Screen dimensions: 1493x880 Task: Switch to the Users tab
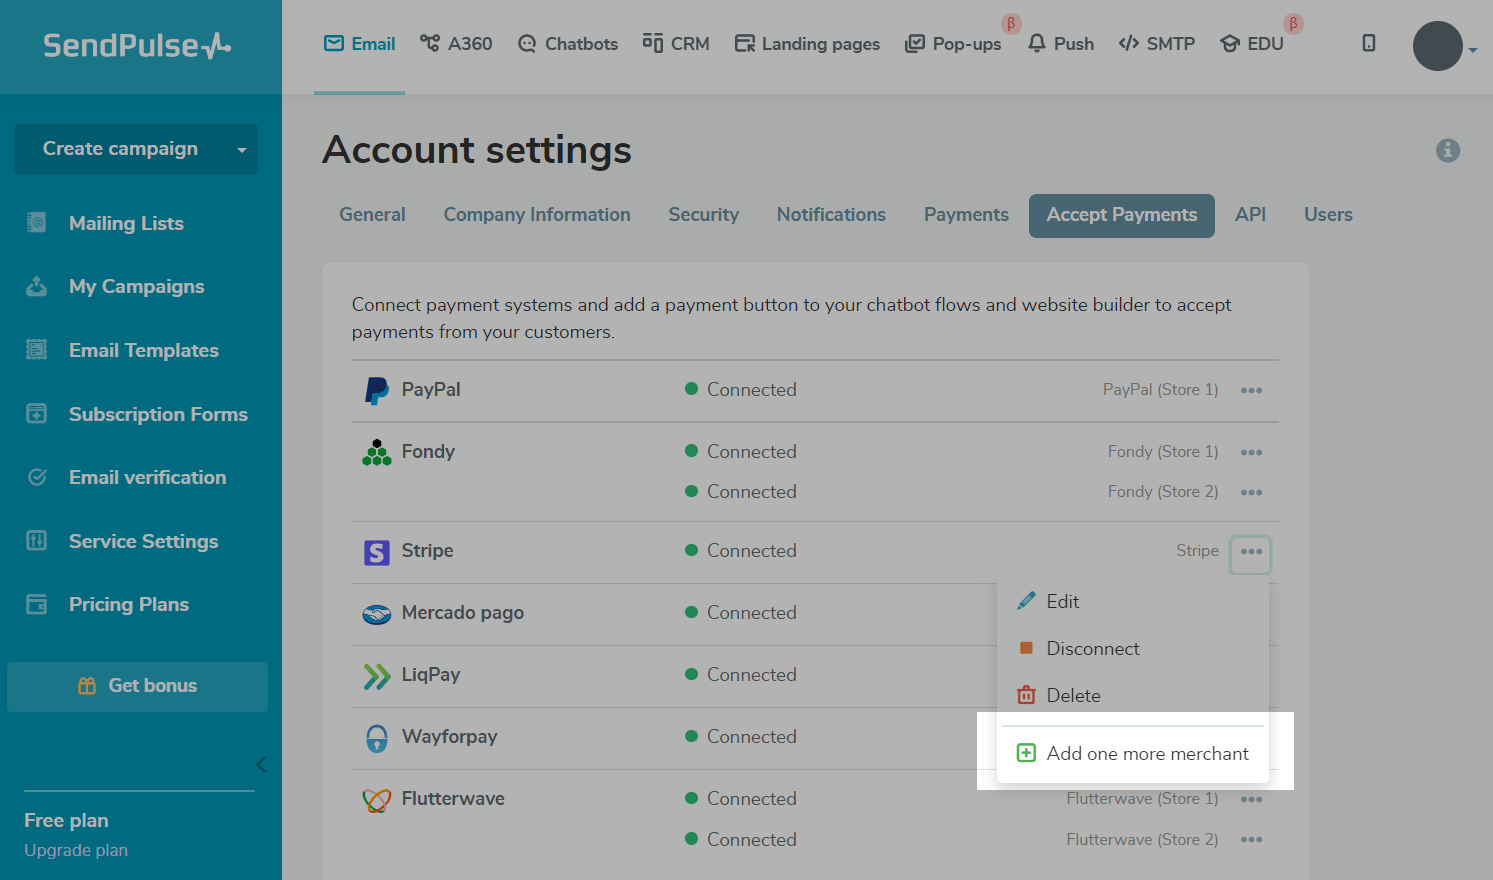pos(1328,215)
